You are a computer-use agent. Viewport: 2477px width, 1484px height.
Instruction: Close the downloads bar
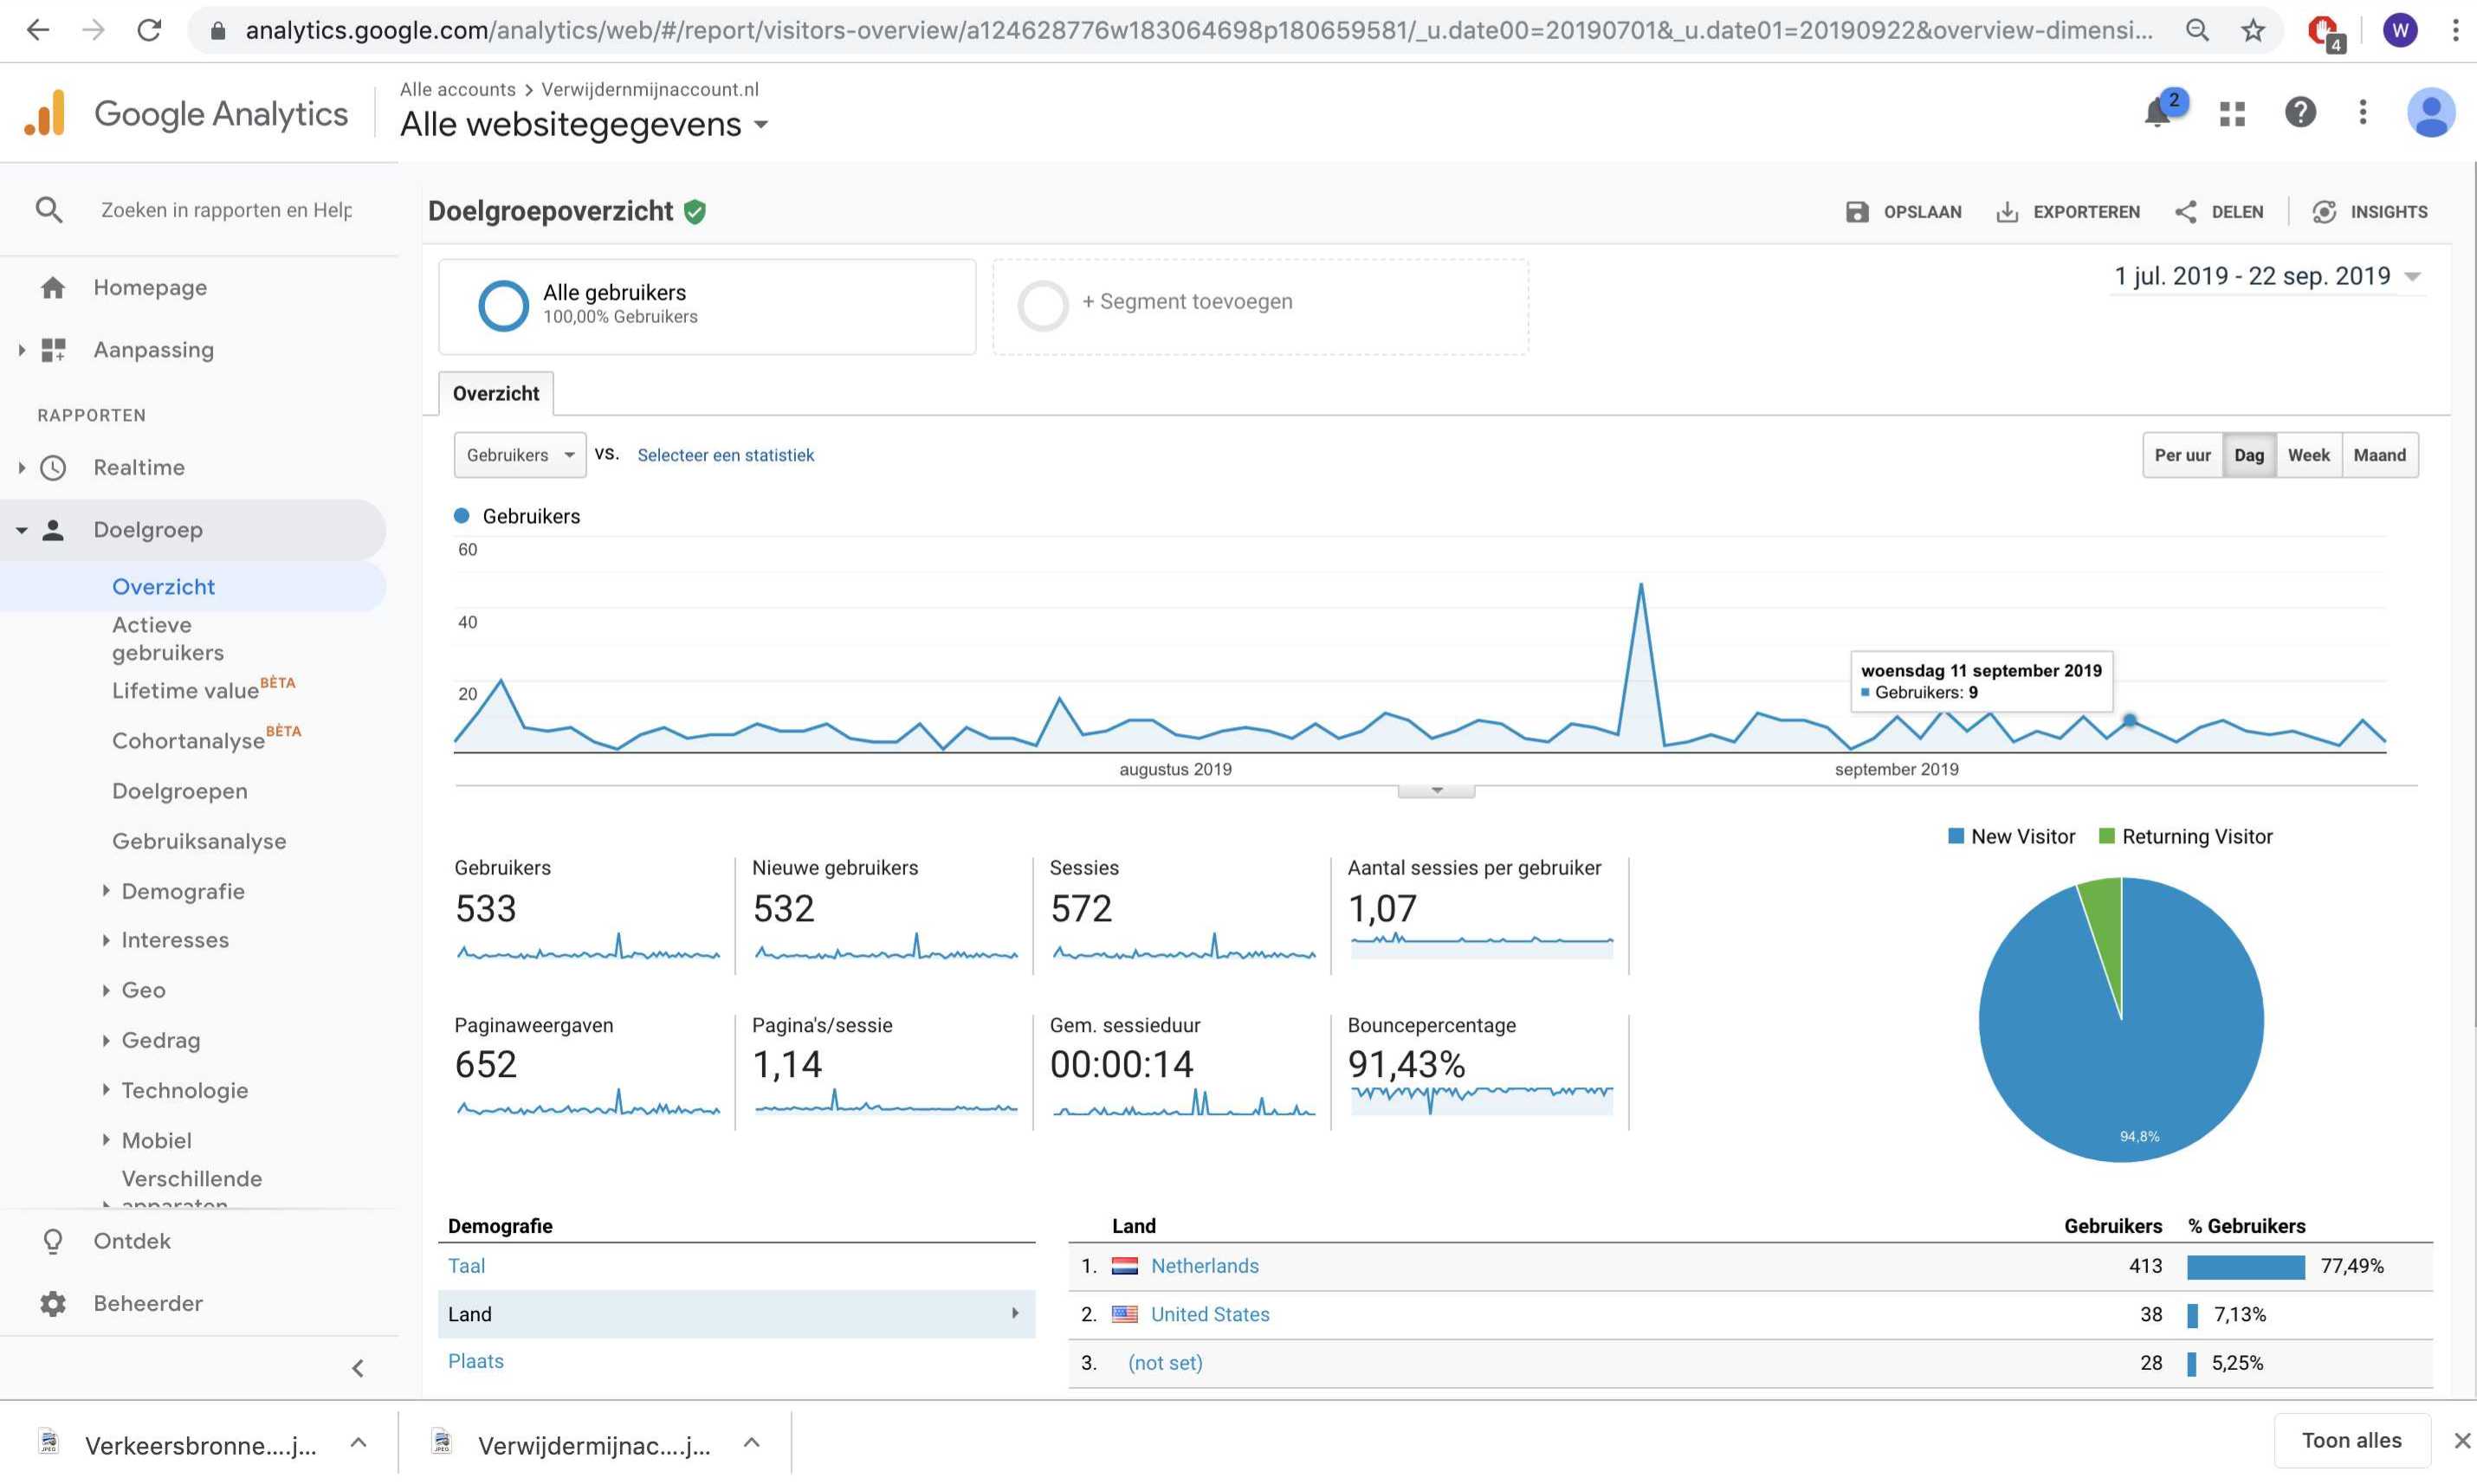point(2461,1441)
